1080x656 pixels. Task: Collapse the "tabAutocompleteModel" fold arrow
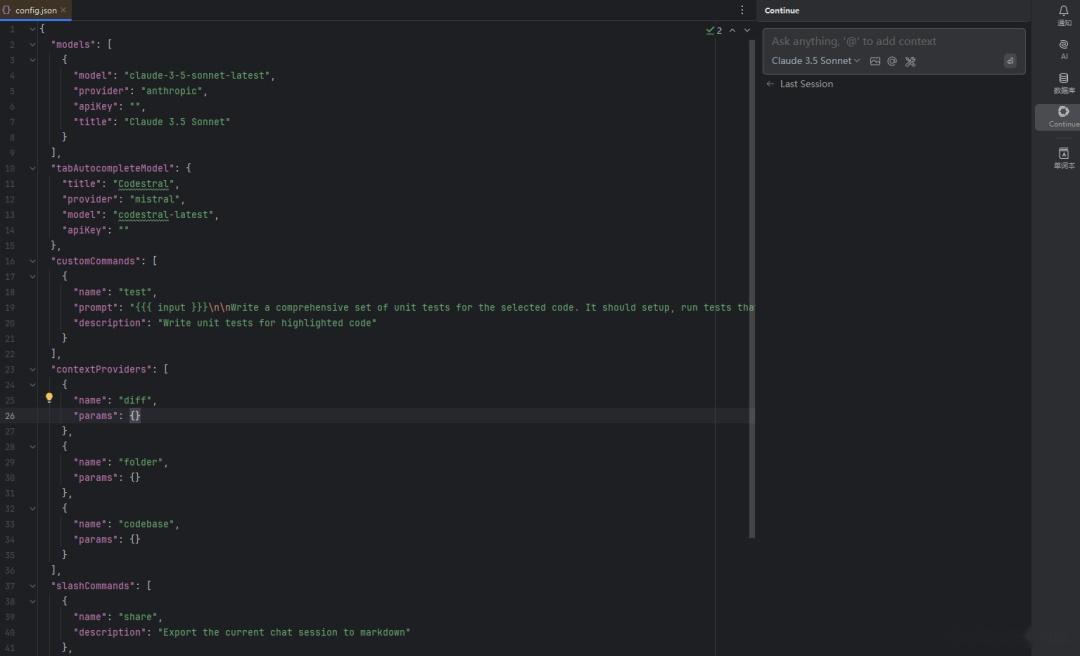pyautogui.click(x=32, y=168)
